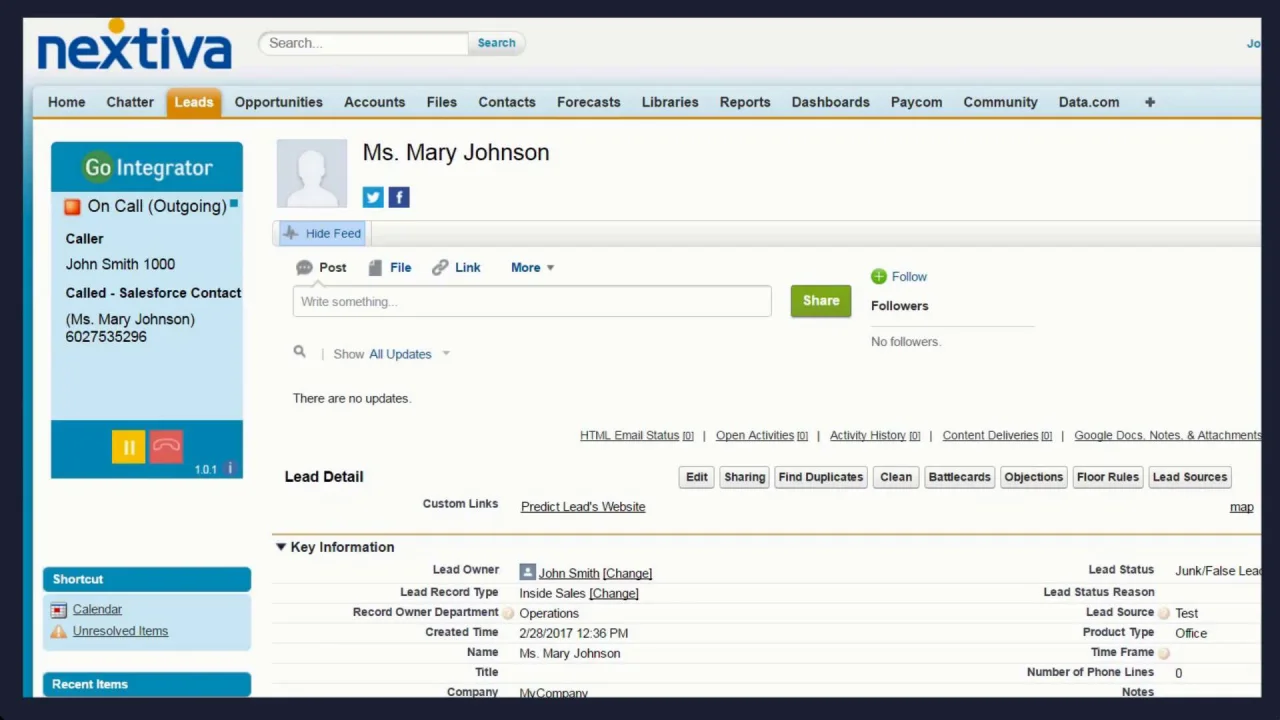Click the Floor Rules button
Screen dimensions: 1280x720
pos(1108,477)
